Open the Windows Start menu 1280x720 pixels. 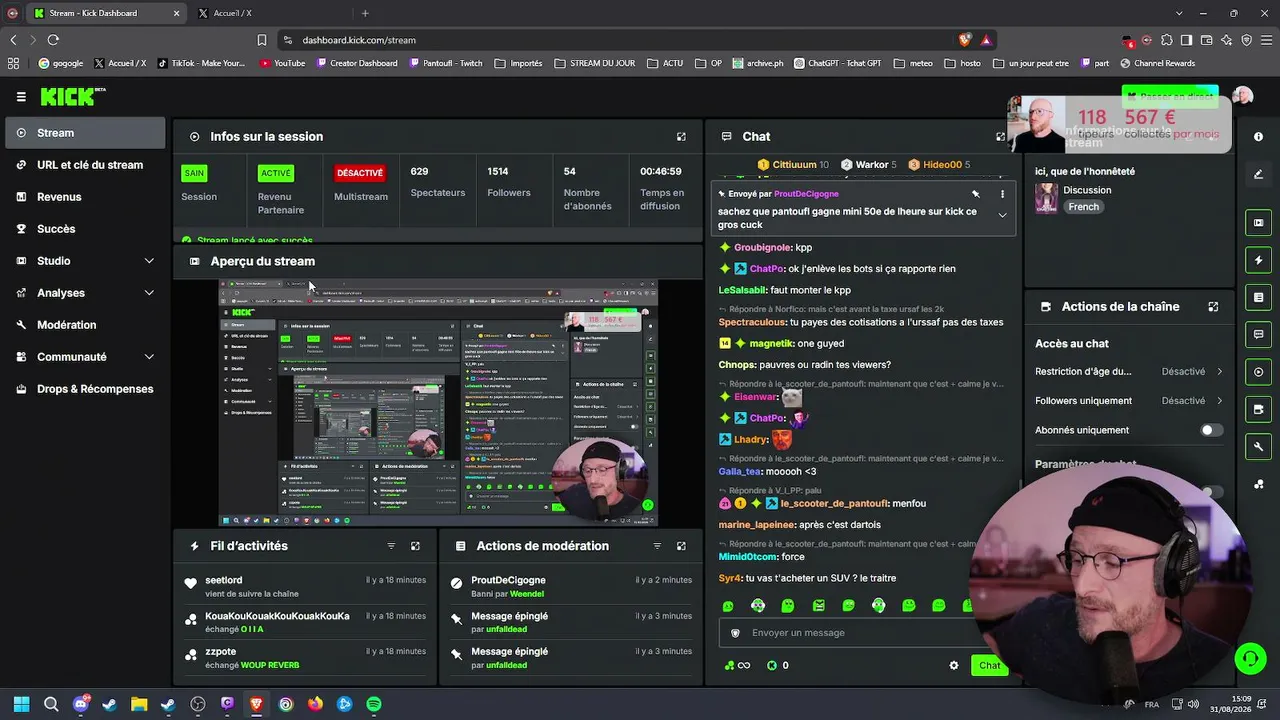pyautogui.click(x=21, y=704)
